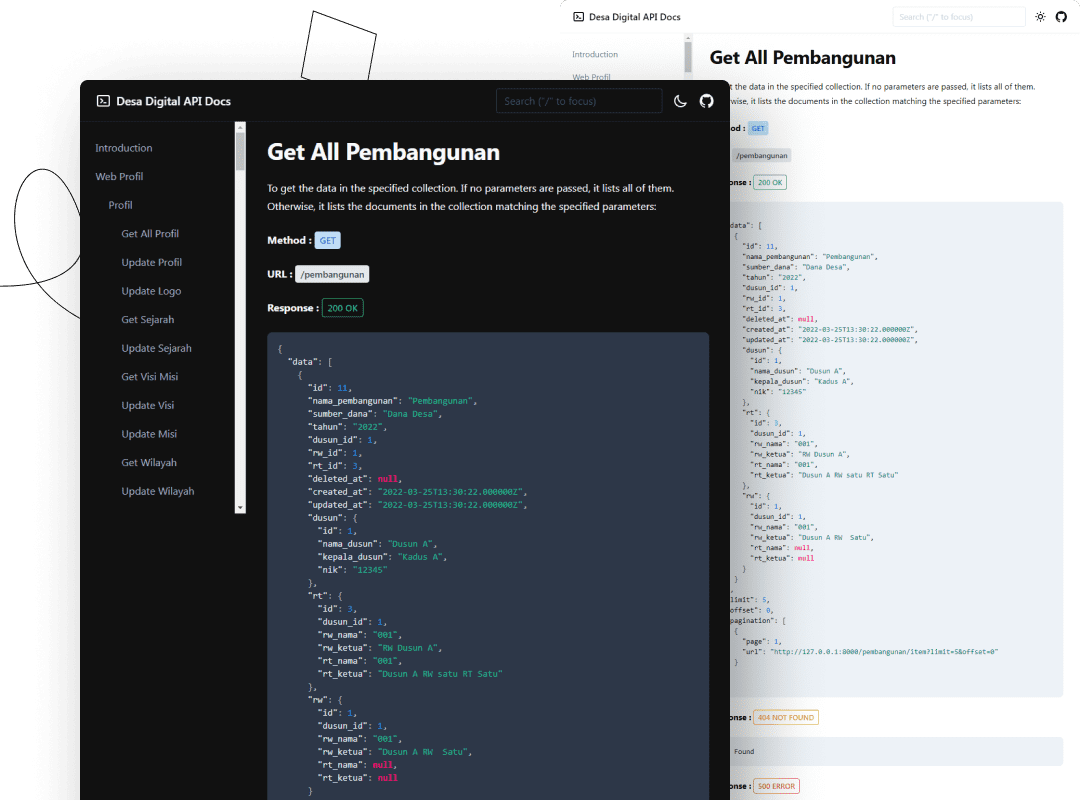Click the terminal logo icon in dark header
This screenshot has width=1080, height=800.
click(103, 101)
